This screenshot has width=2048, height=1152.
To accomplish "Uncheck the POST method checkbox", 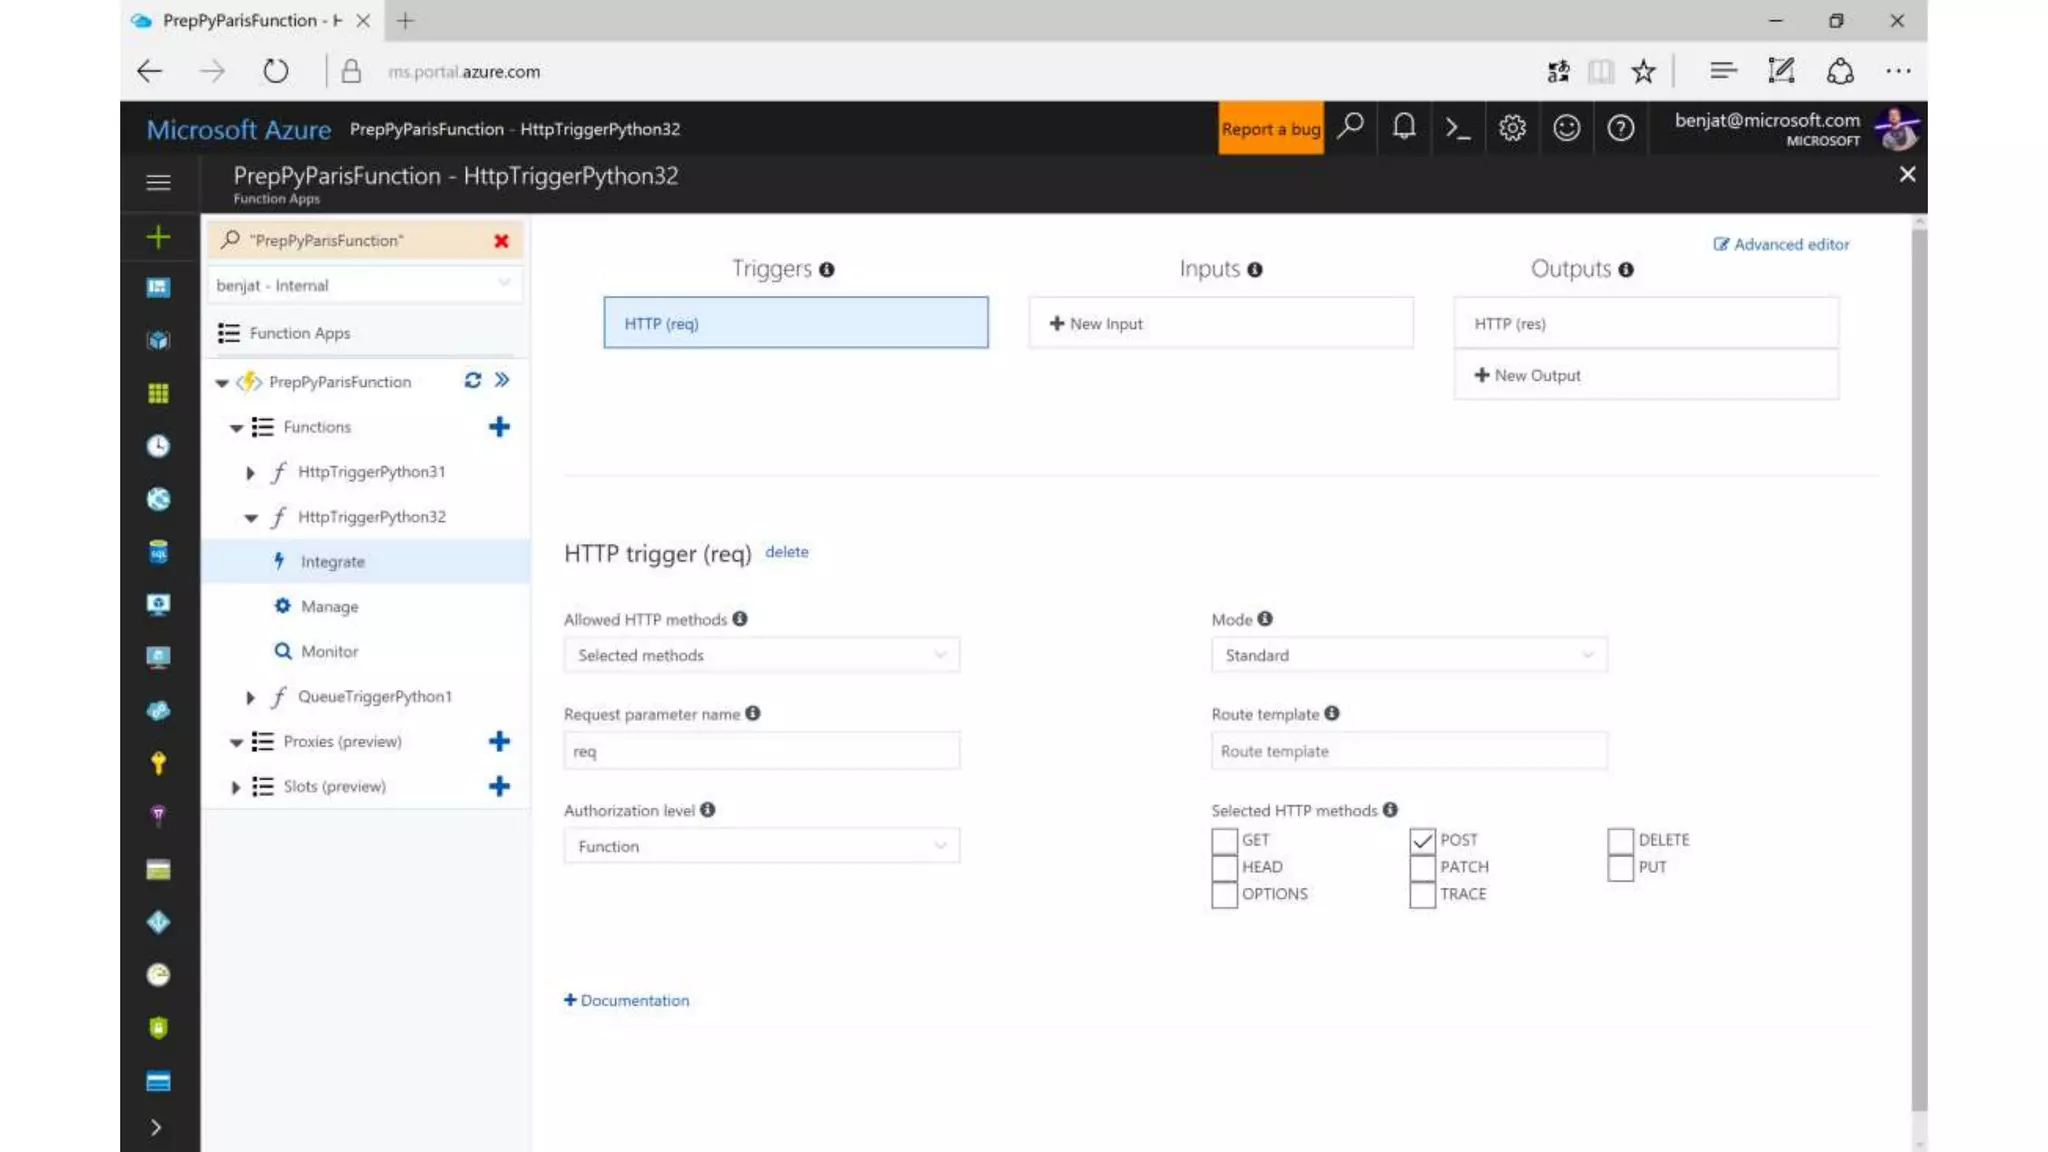I will point(1422,840).
